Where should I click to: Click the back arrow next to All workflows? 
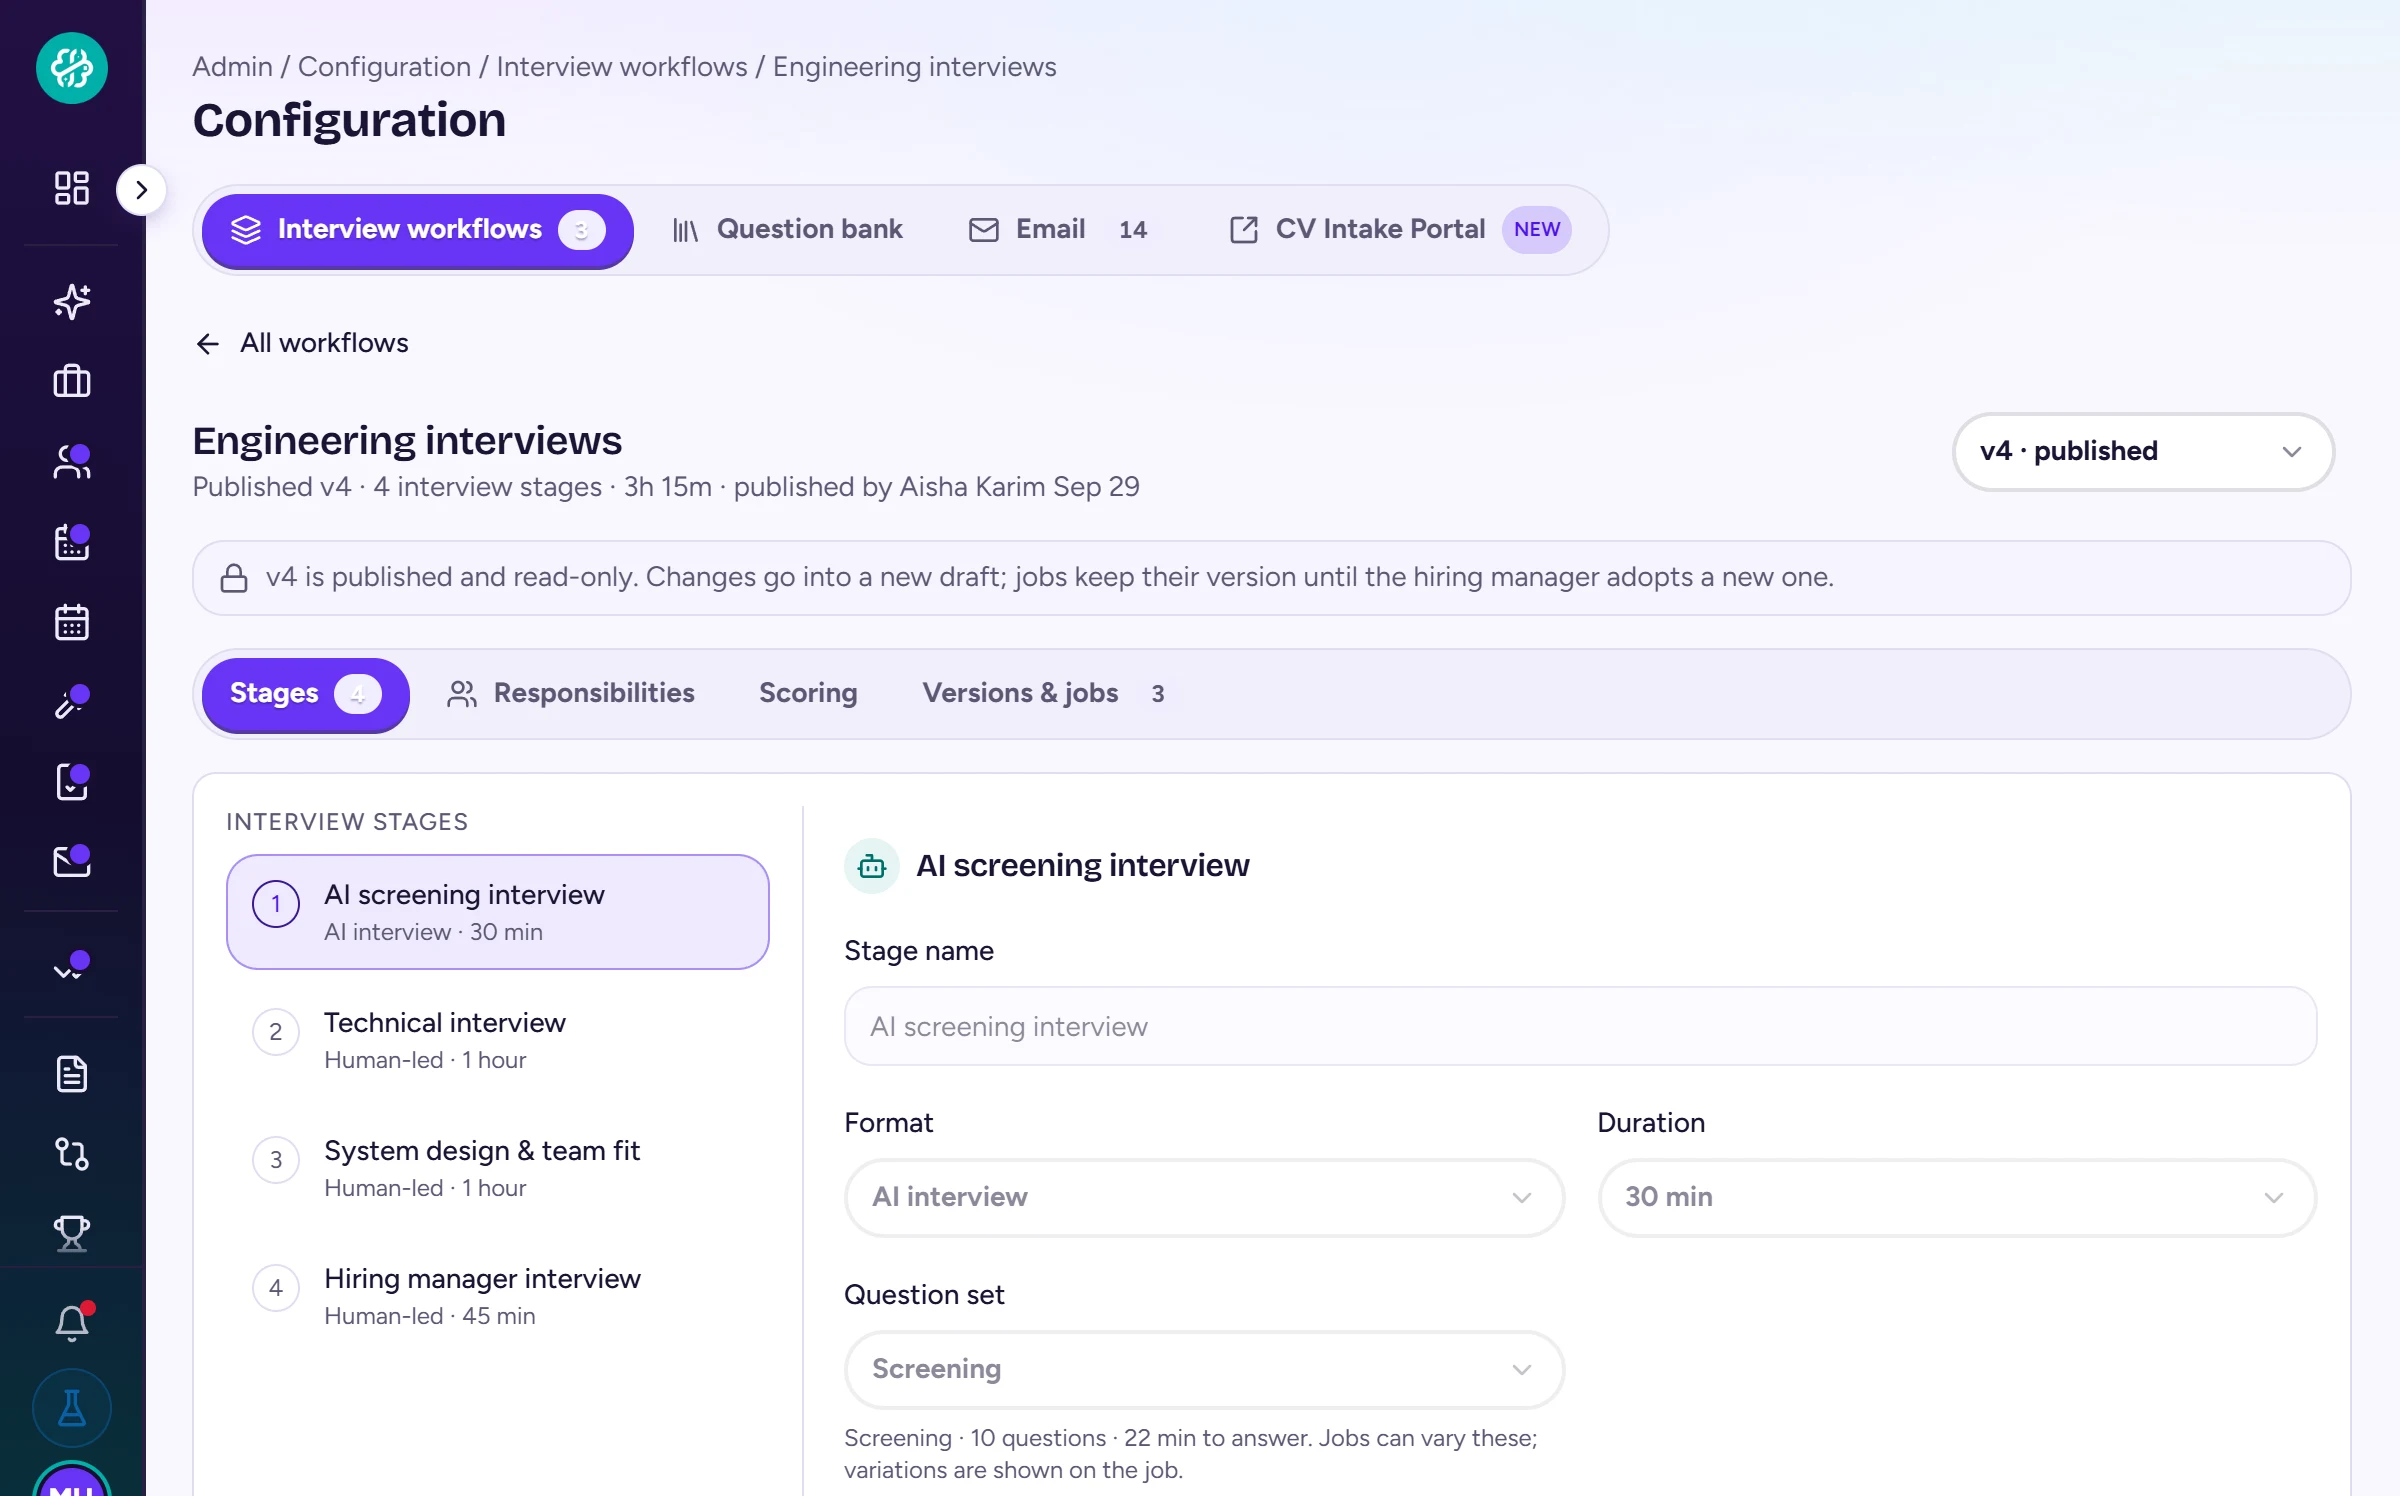[x=207, y=344]
